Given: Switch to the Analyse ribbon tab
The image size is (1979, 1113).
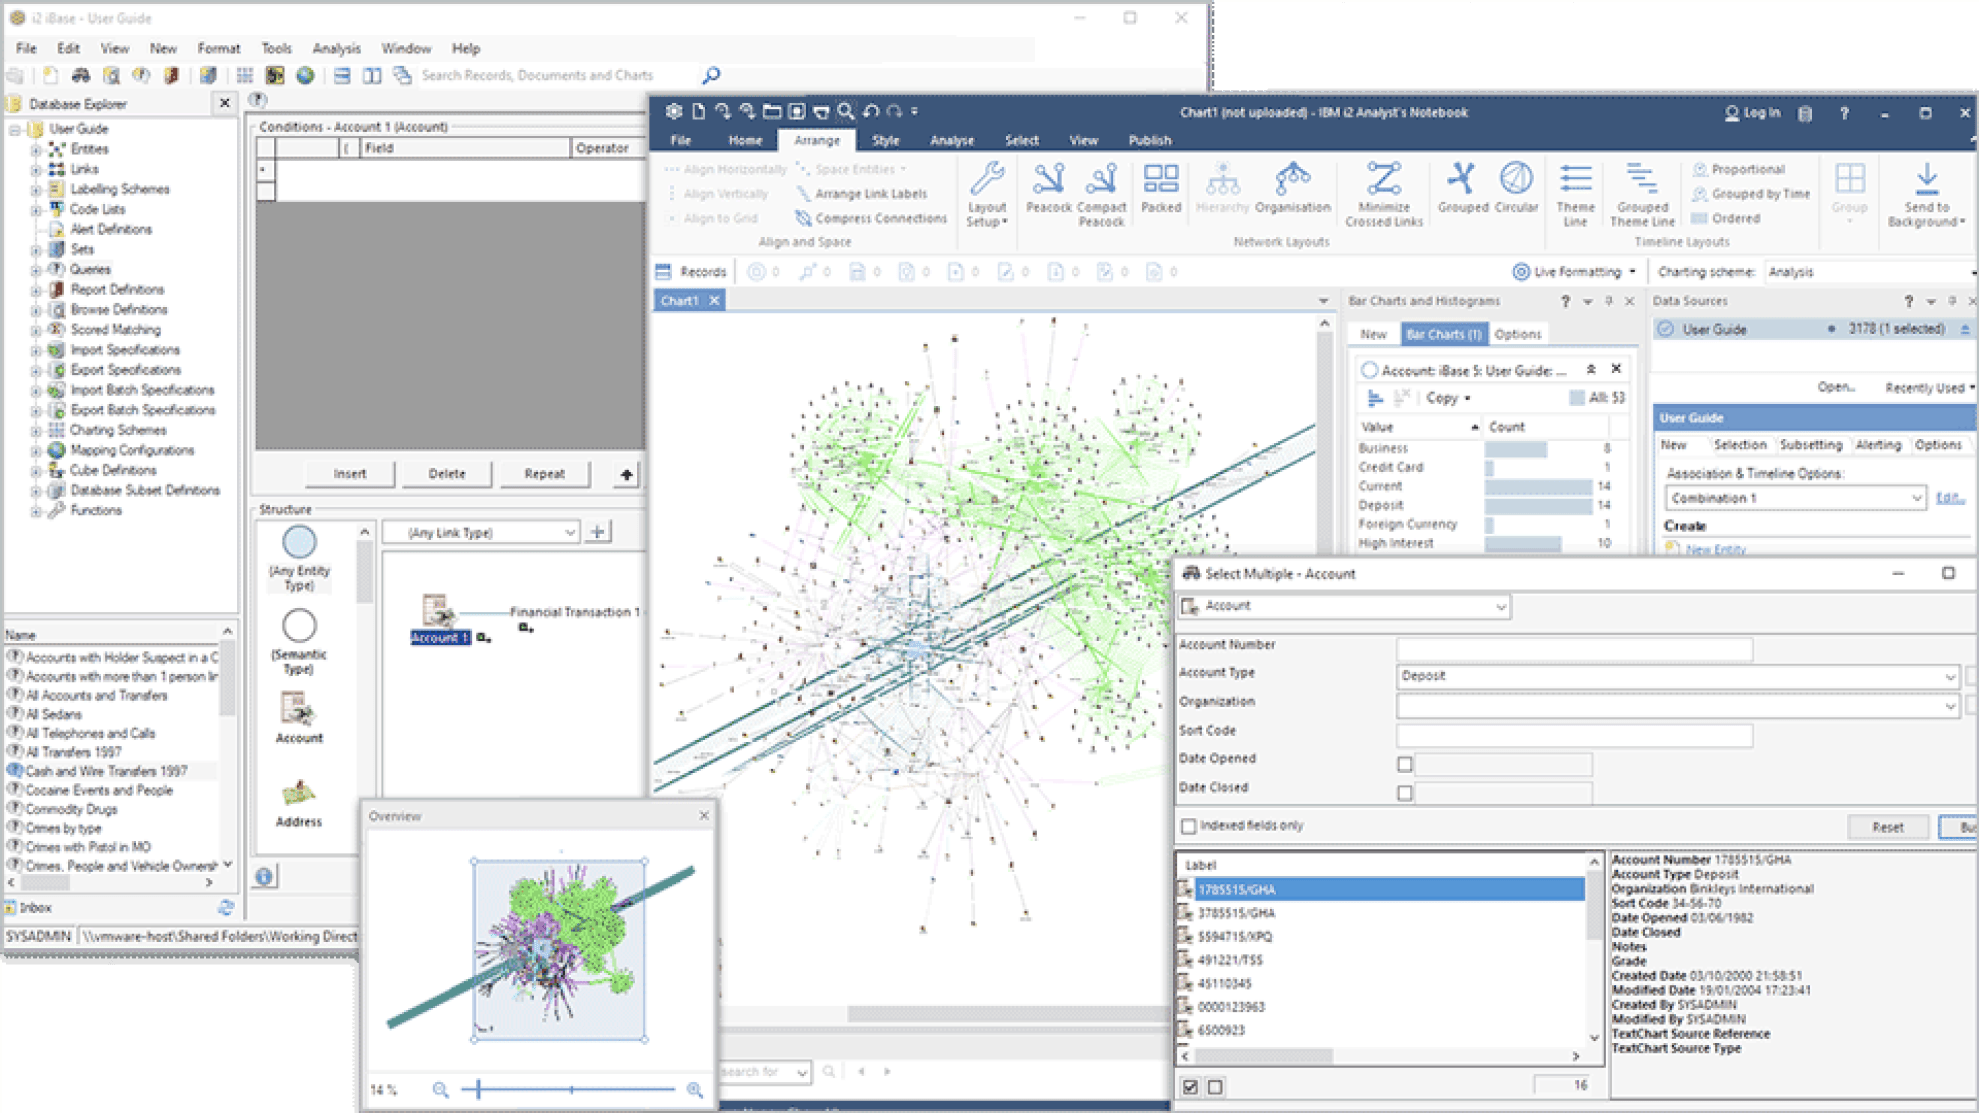Looking at the screenshot, I should click(x=951, y=140).
